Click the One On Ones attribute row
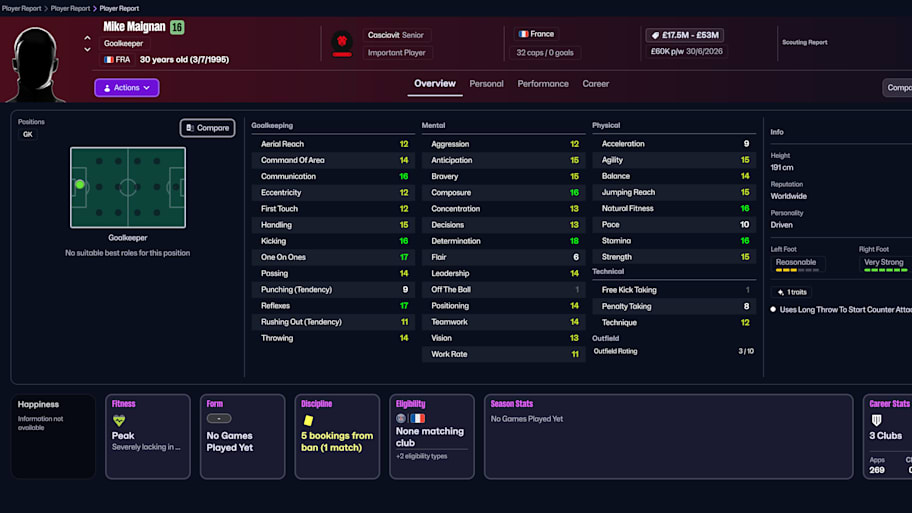 [x=333, y=257]
